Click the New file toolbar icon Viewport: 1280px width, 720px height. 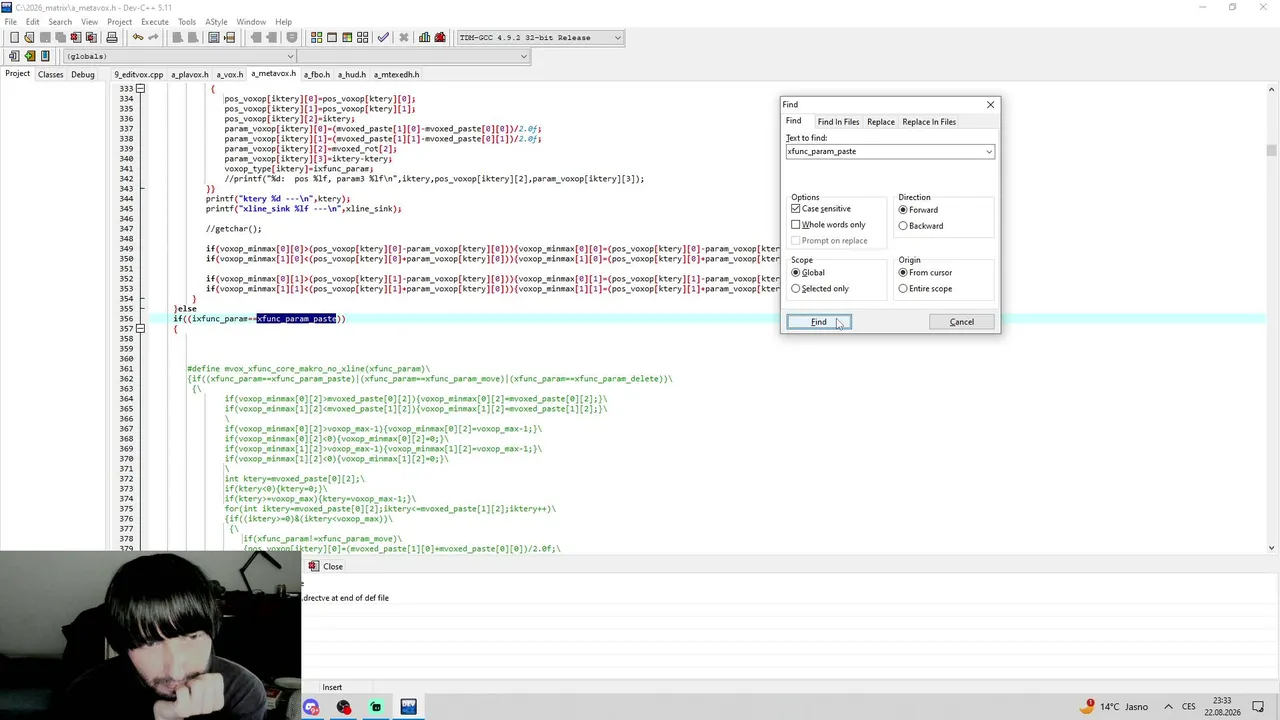14,37
